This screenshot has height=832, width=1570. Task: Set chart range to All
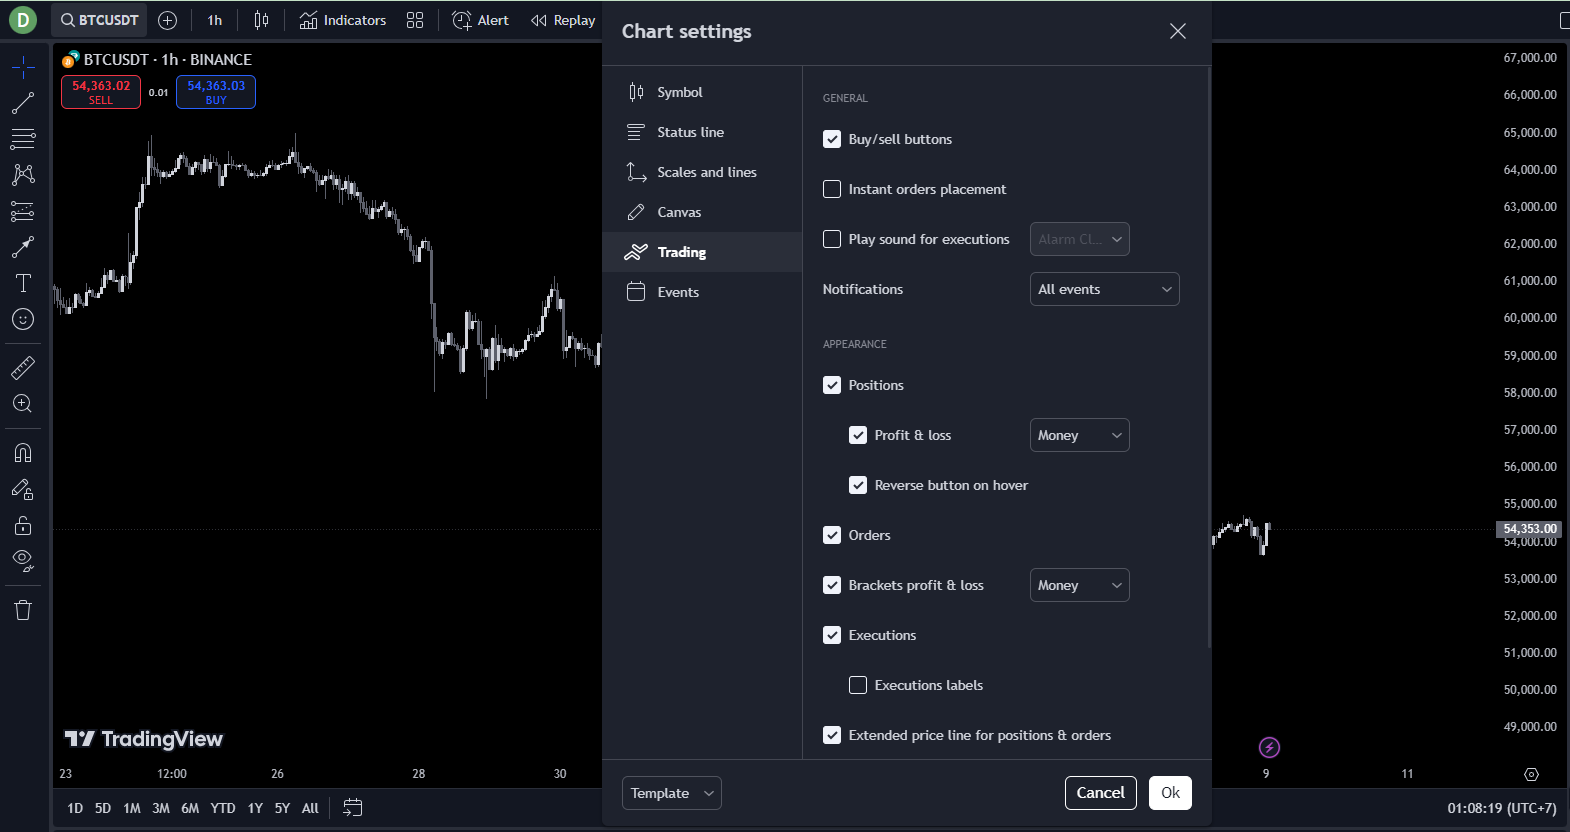tap(310, 808)
